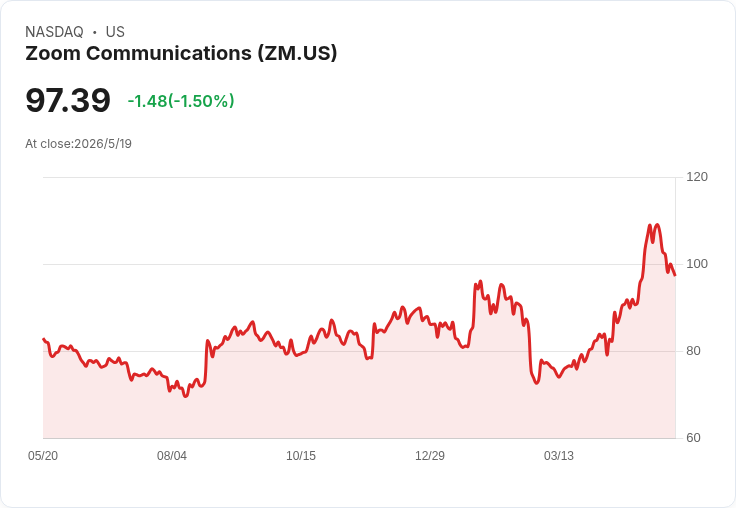Image resolution: width=736 pixels, height=508 pixels.
Task: Click the 80 price axis label
Action: (x=693, y=351)
